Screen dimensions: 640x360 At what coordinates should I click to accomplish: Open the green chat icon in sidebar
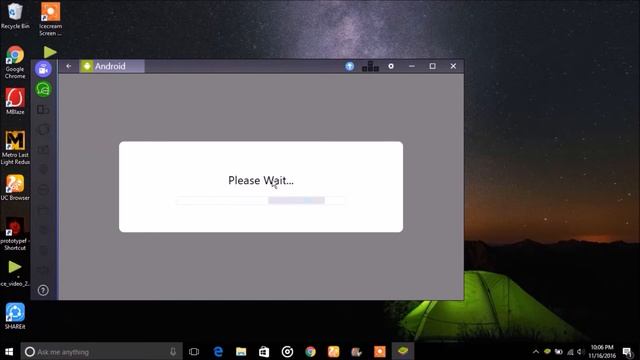click(43, 89)
